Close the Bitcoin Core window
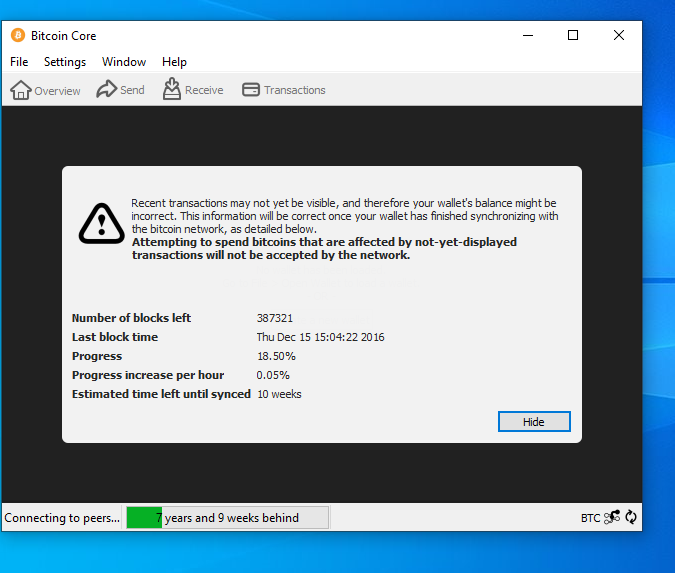This screenshot has width=675, height=573. tap(619, 35)
